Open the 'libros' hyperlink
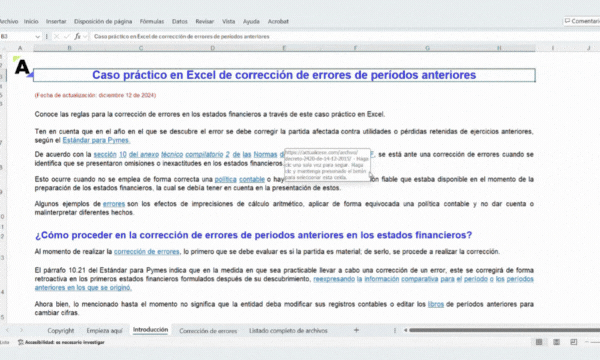Viewport: 600px width, 360px height. click(436, 305)
